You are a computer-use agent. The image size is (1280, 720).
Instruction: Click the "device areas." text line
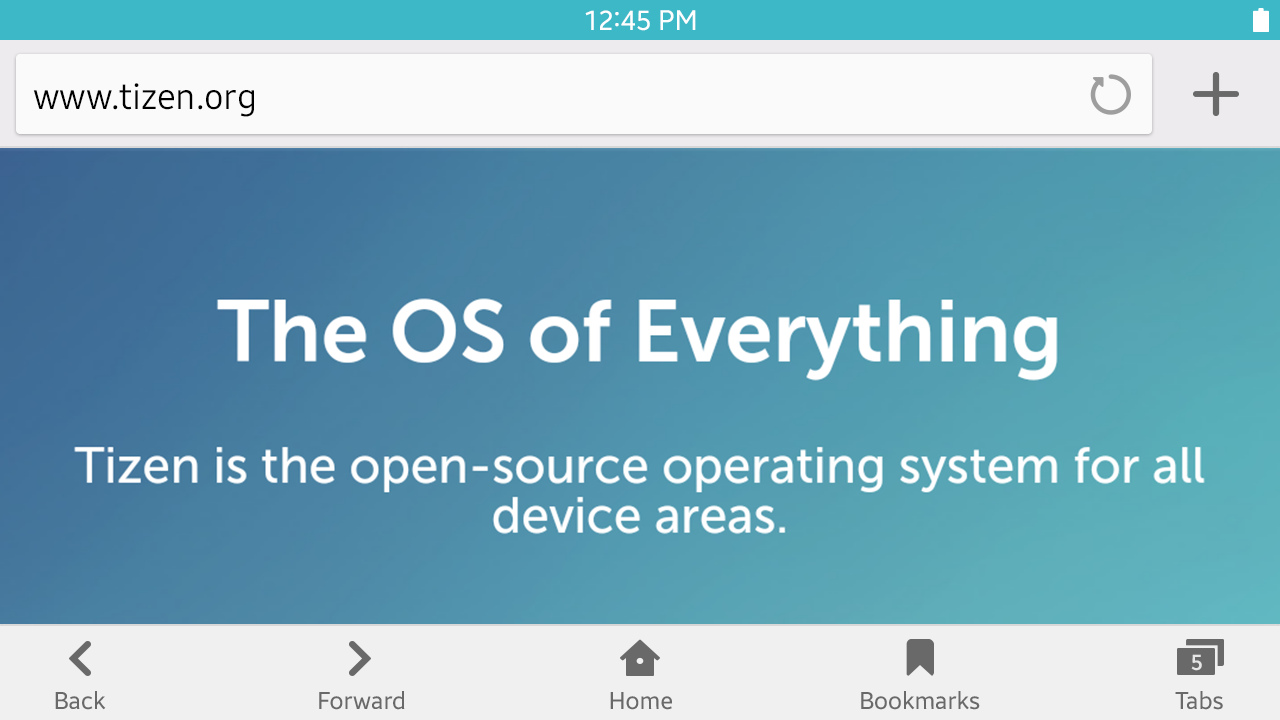640,516
